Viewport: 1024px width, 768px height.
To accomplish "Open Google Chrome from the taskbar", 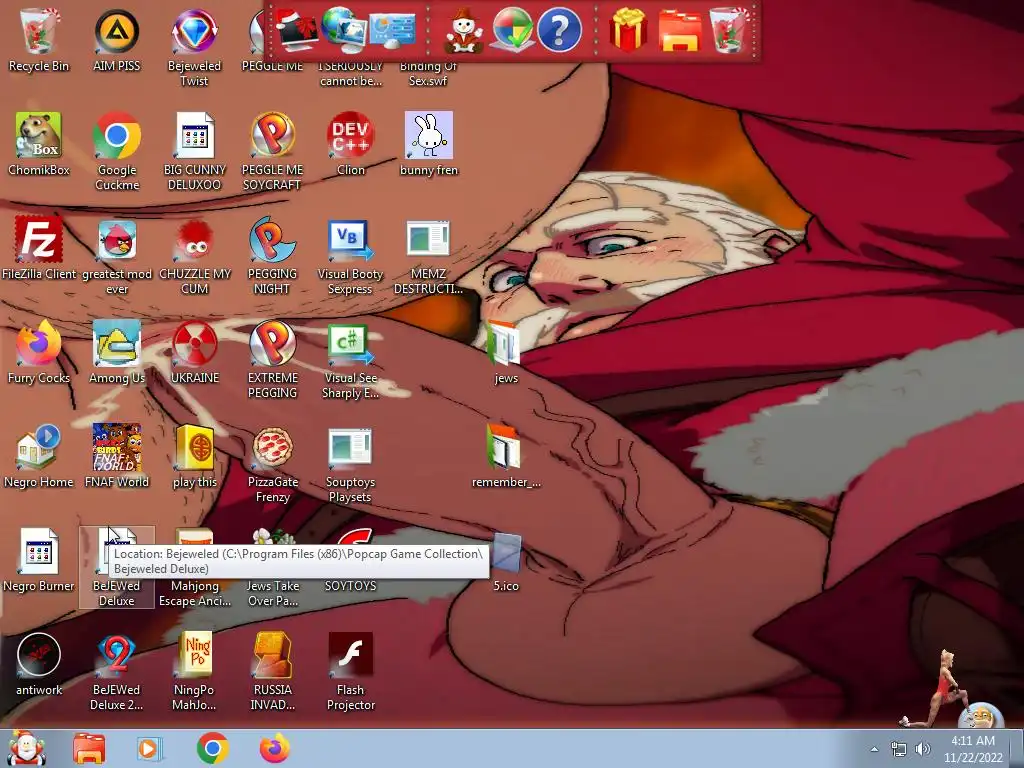I will [x=212, y=748].
